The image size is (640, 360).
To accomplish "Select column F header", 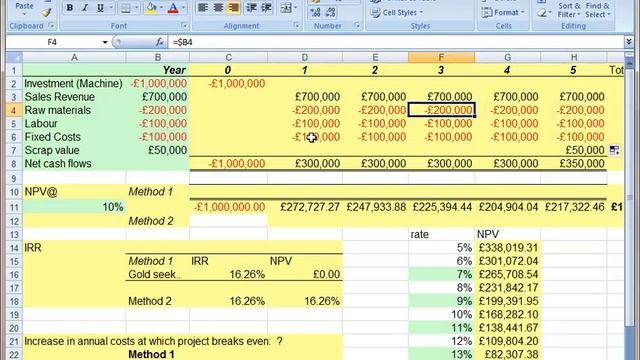I will 441,58.
